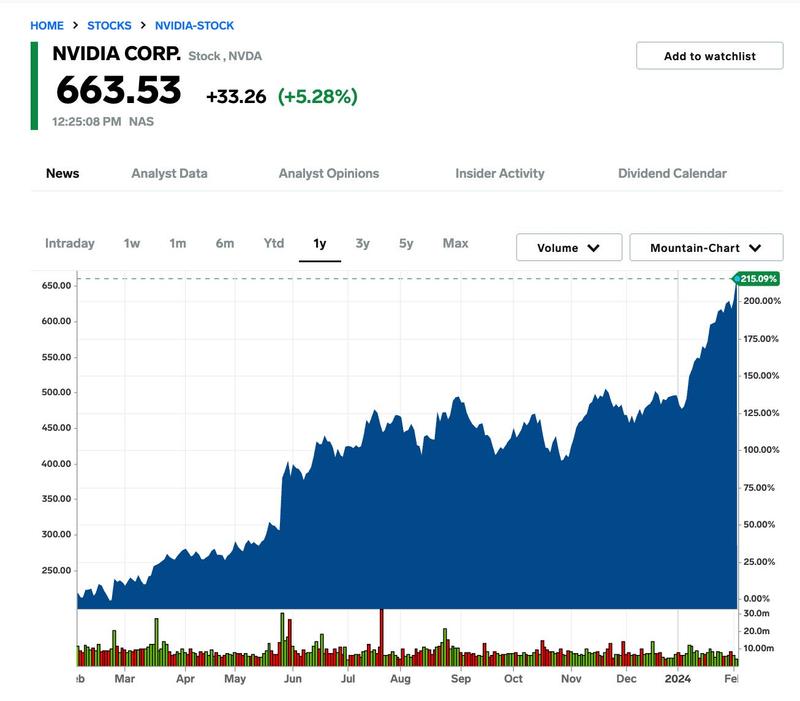Viewport: 800px width, 701px height.
Task: Click the 650.00 price axis label
Action: pos(57,286)
